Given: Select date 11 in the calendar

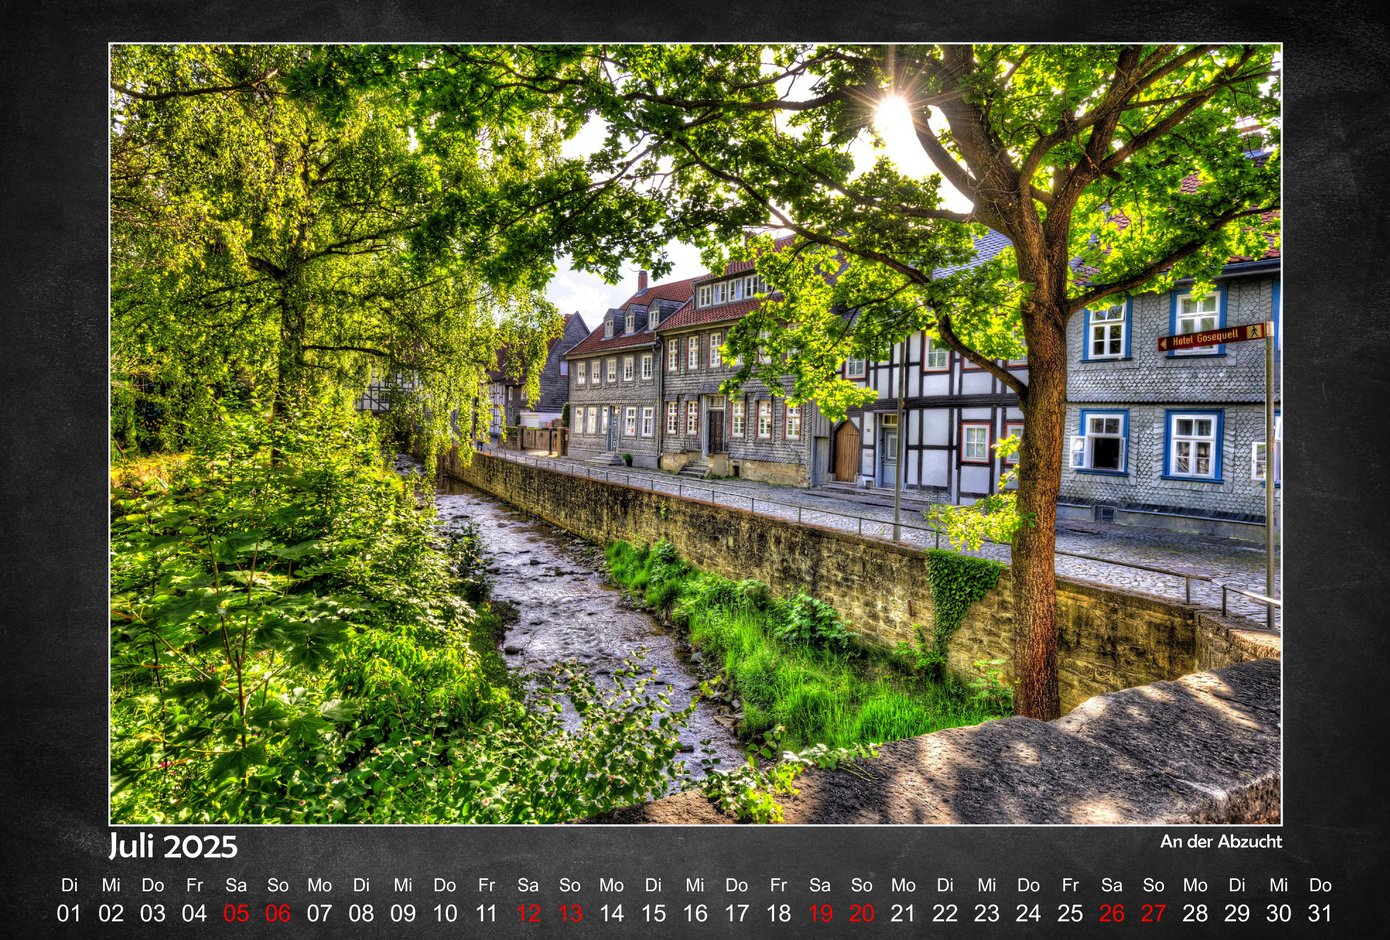Looking at the screenshot, I should 486,913.
